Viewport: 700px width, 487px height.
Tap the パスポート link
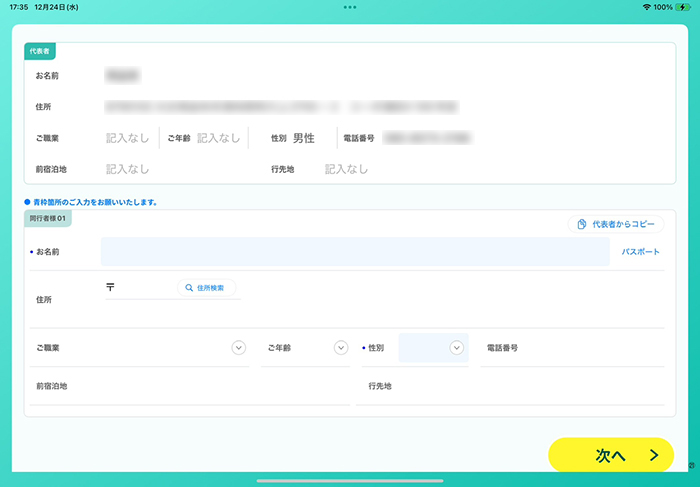click(x=640, y=252)
